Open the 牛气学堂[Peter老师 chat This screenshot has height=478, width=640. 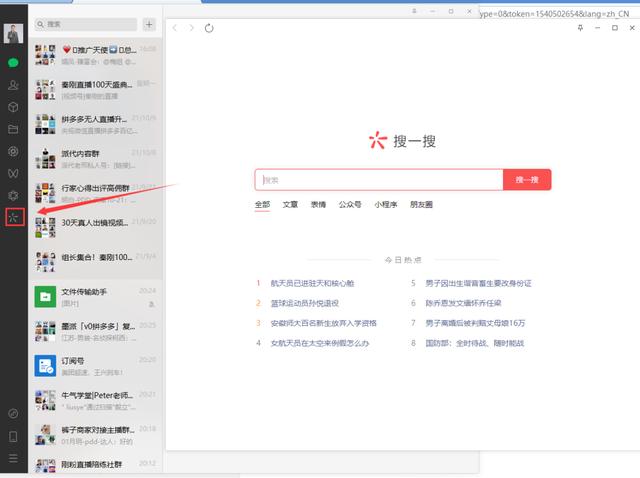[x=96, y=400]
